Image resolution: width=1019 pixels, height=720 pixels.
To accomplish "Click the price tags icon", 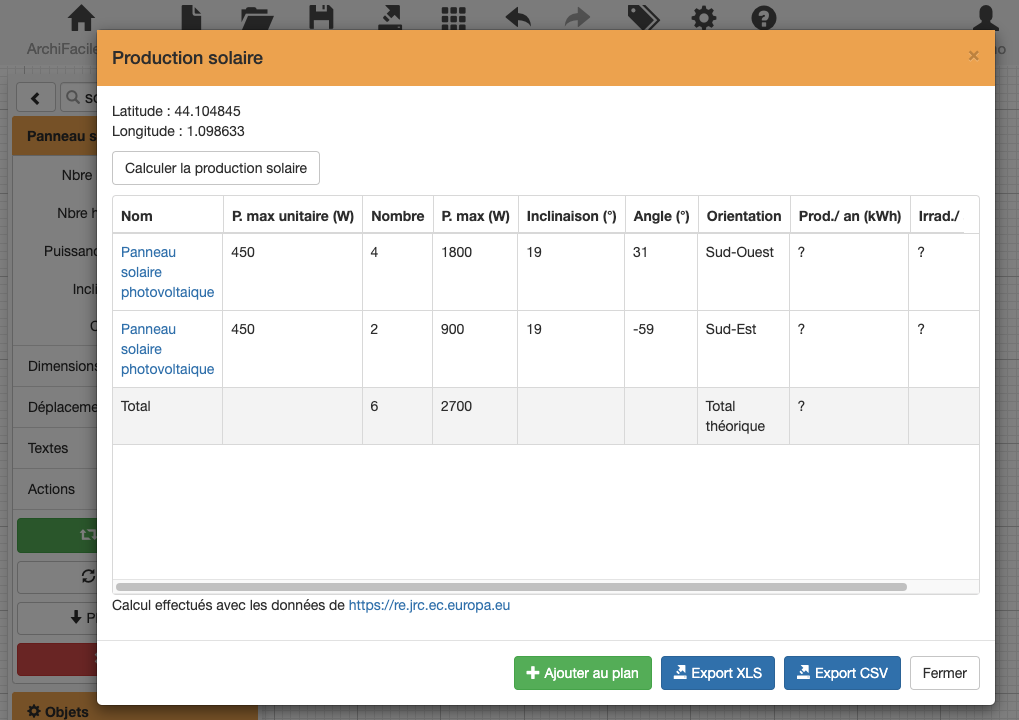I will tap(642, 18).
